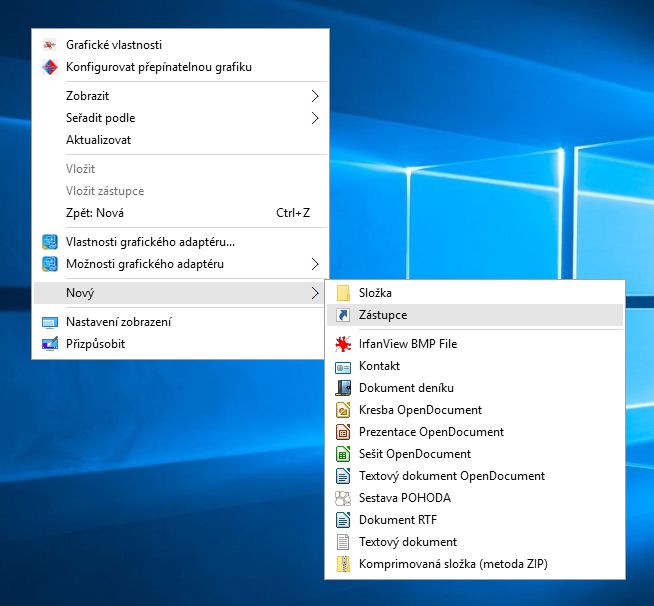The width and height of the screenshot is (654, 606).
Task: Click the Nastavení zobrazení monitor icon
Action: coord(50,322)
